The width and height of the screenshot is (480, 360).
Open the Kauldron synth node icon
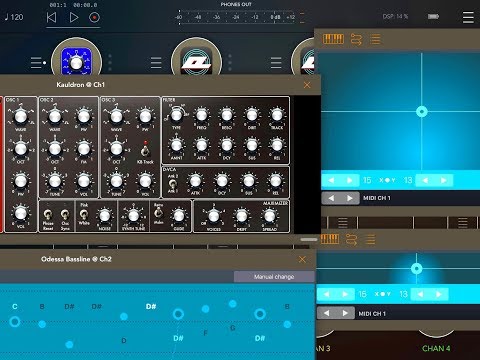click(x=76, y=62)
